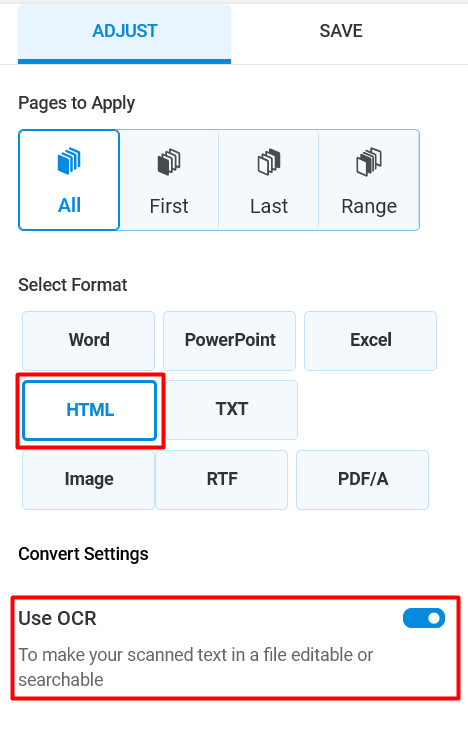Disable the Use OCR switch
Screen dimensions: 468x734
[x=424, y=618]
